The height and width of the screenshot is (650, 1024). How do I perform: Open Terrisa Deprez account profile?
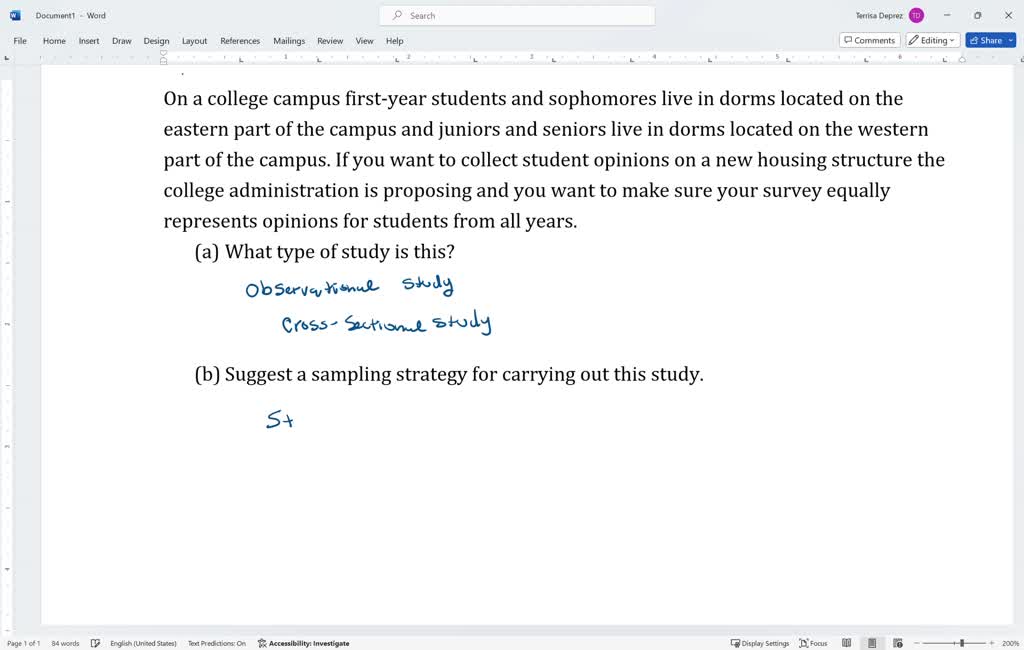coord(878,15)
